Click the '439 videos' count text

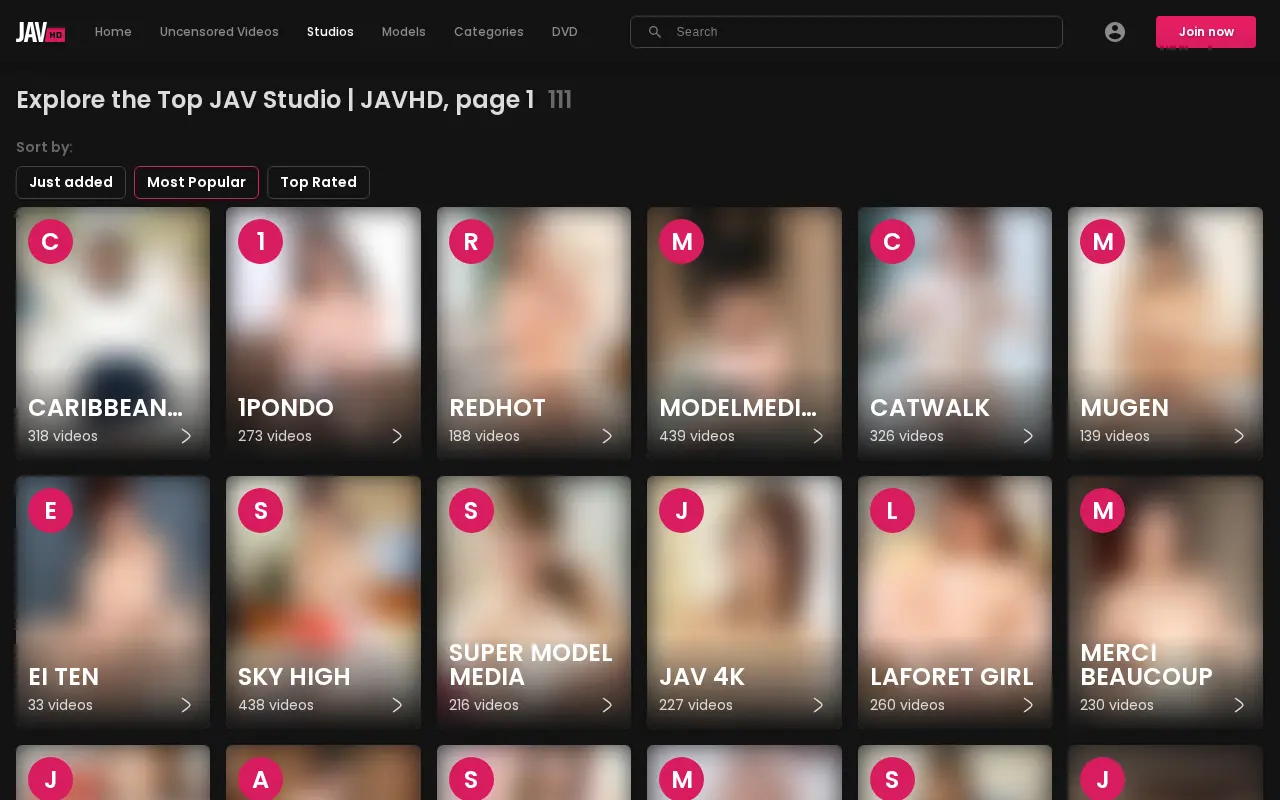[x=697, y=436]
